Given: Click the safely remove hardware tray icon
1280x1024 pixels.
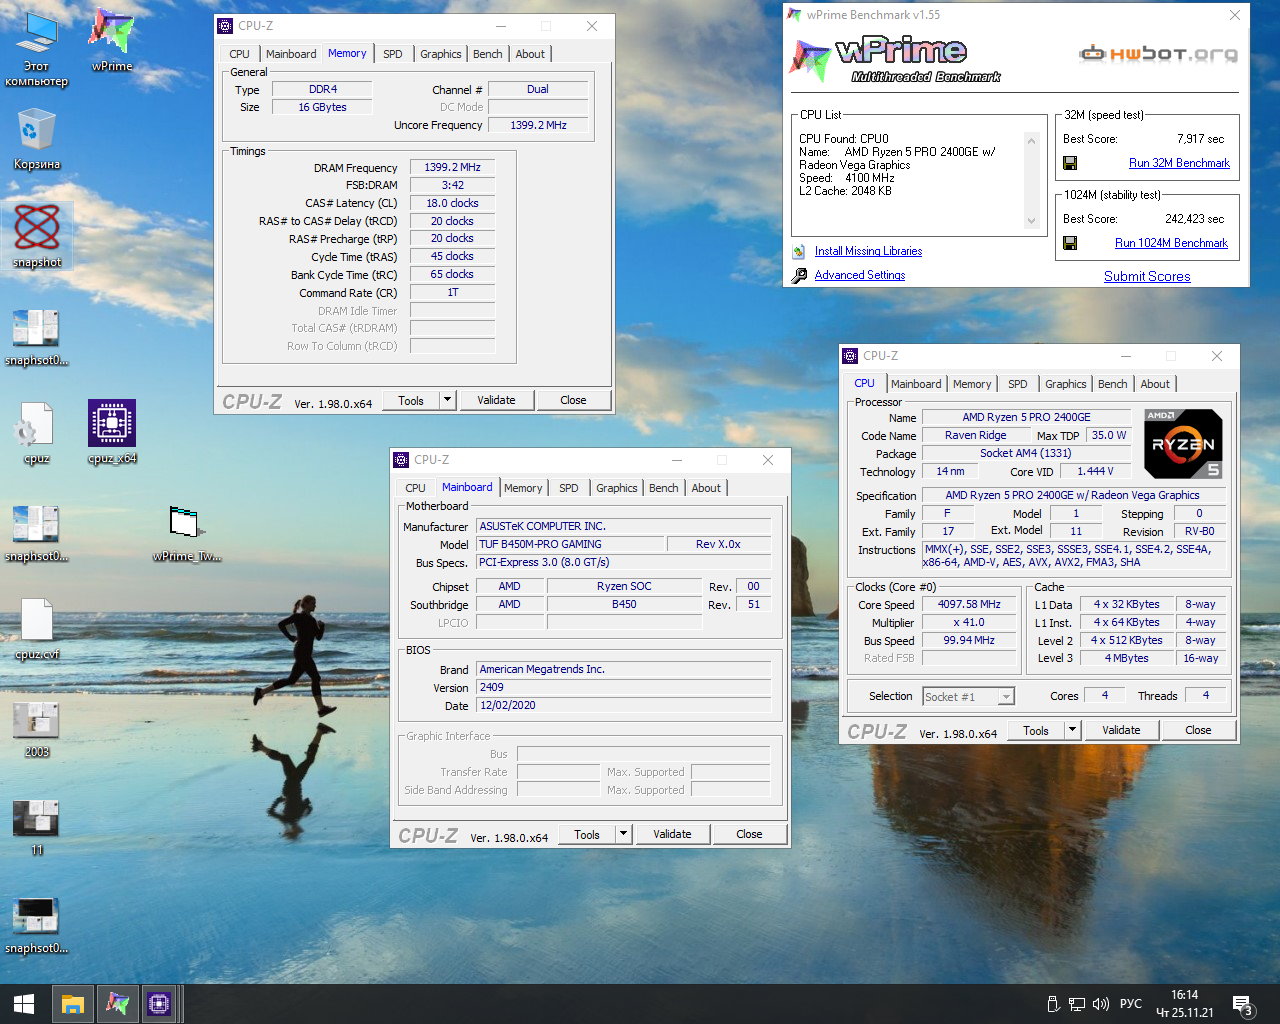Looking at the screenshot, I should [x=1053, y=1004].
